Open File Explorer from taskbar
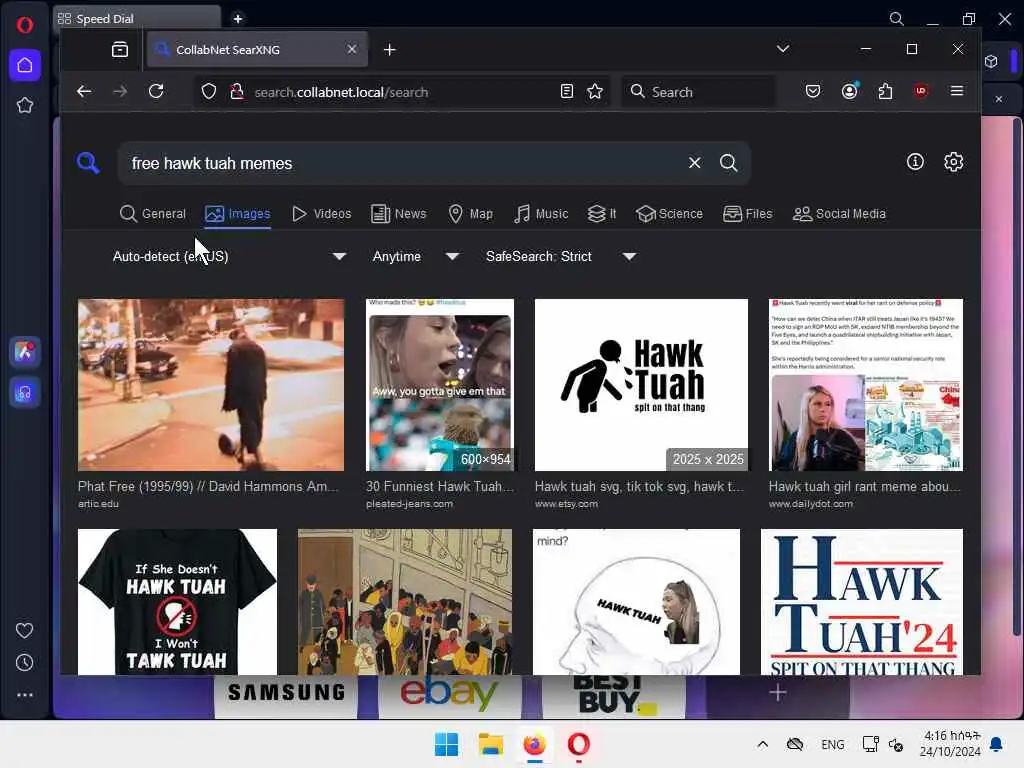 coord(490,744)
